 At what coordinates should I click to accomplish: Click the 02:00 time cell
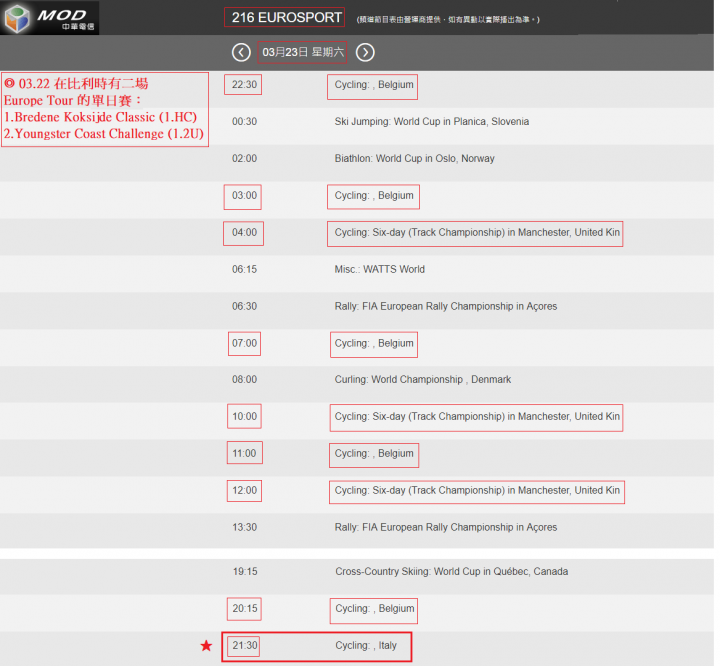[x=244, y=158]
